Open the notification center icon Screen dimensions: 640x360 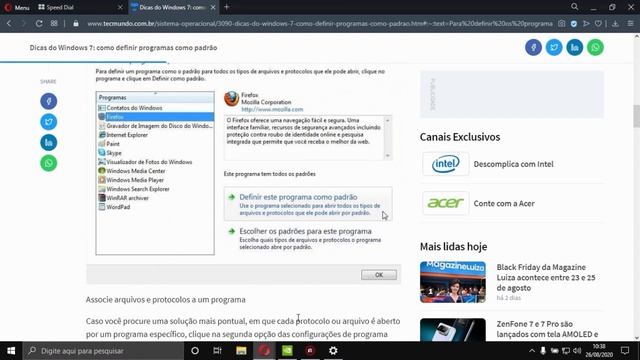(625, 351)
